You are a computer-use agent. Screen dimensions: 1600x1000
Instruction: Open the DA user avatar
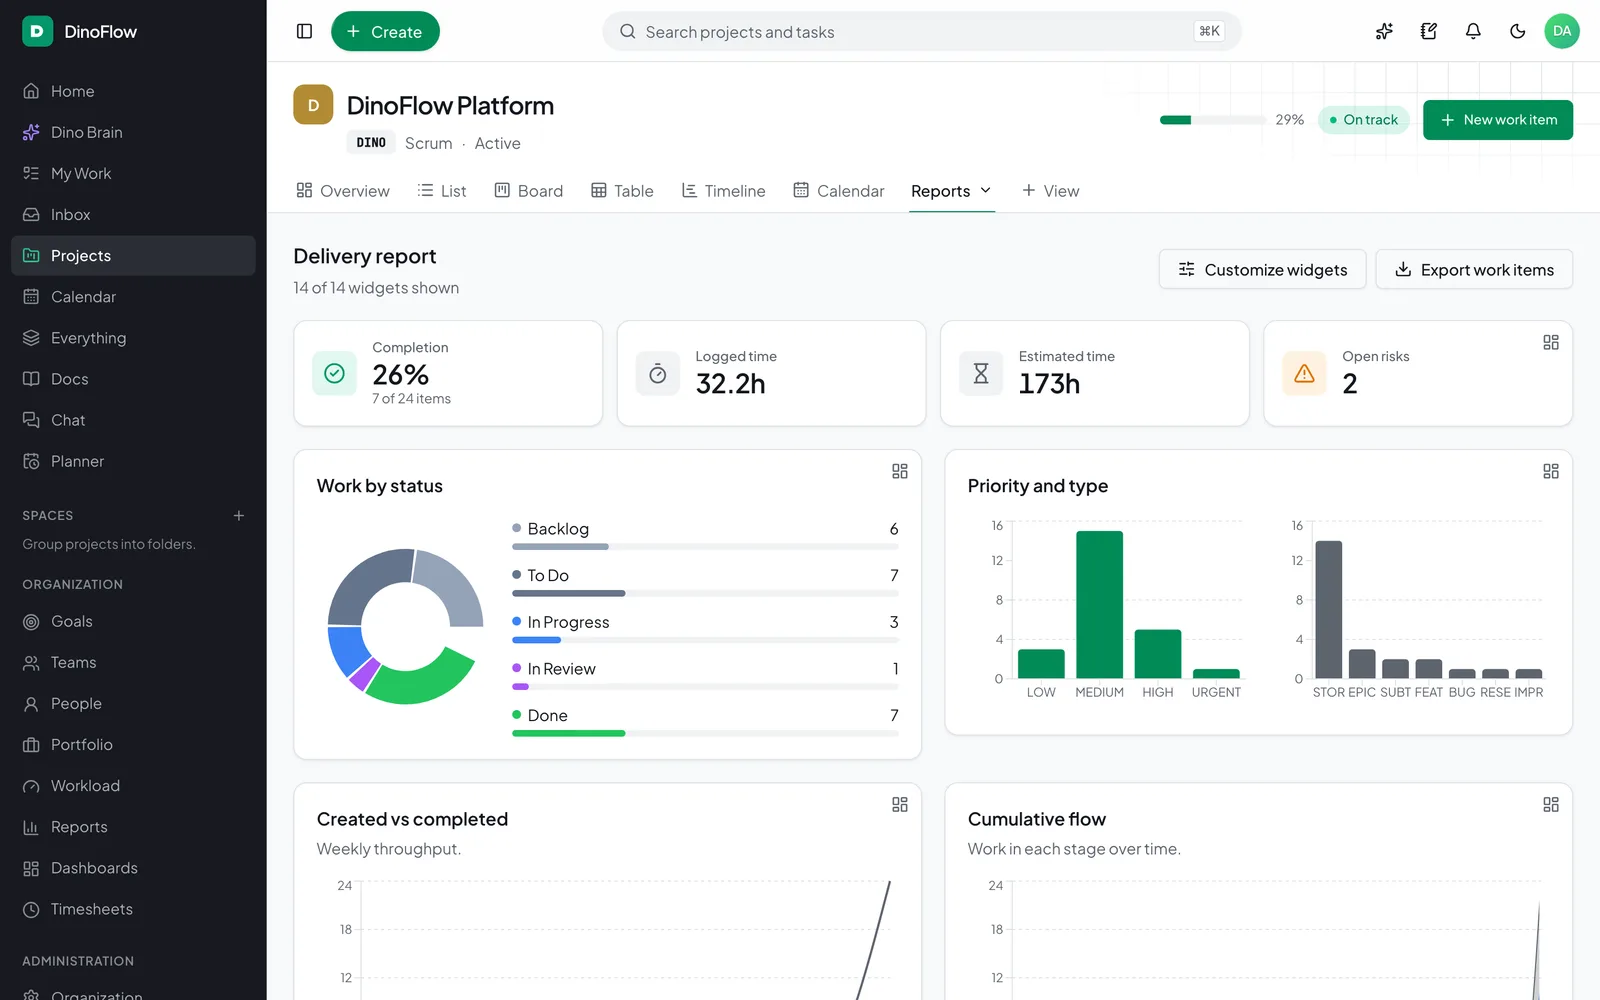pyautogui.click(x=1562, y=31)
